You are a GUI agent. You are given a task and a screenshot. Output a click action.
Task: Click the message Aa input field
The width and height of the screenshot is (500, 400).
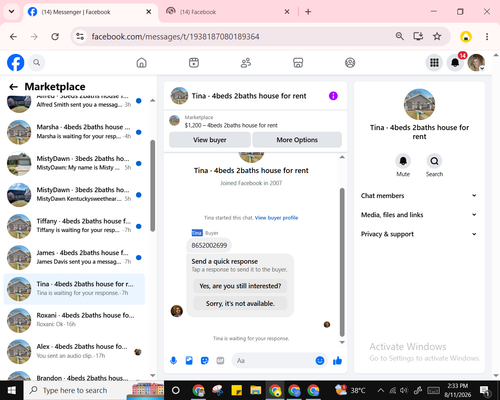click(273, 360)
